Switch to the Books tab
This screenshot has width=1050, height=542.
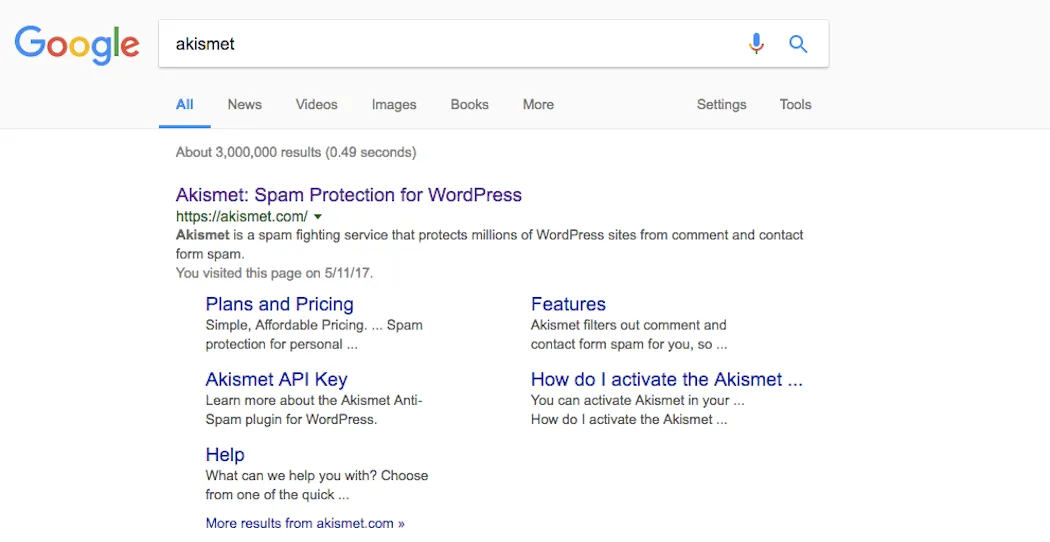tap(469, 104)
